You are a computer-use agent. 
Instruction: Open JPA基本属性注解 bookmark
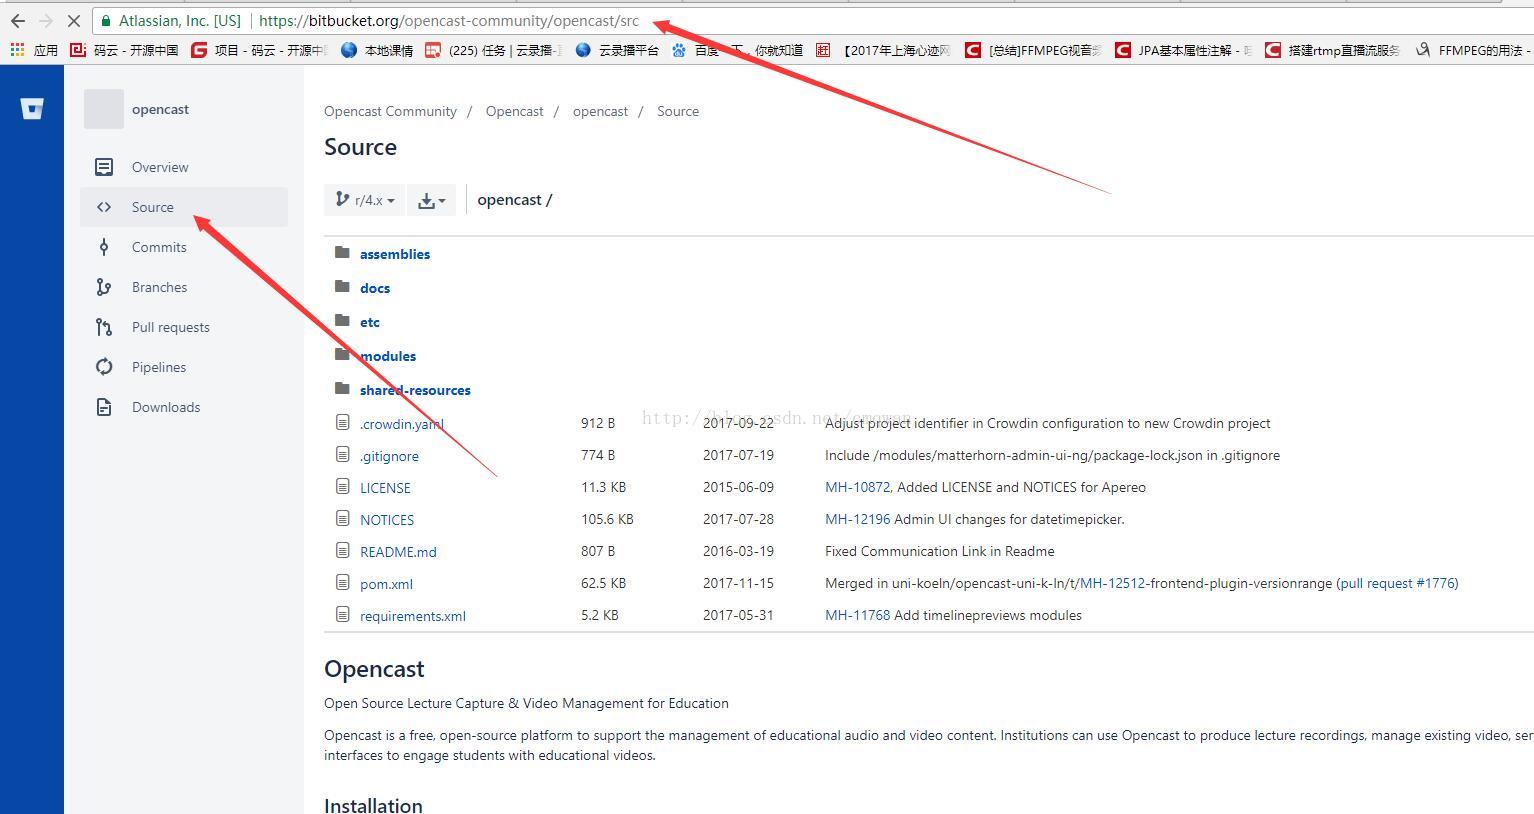point(1183,50)
